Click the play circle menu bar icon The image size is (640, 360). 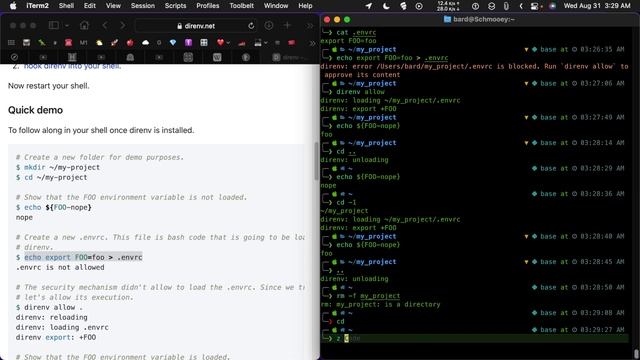click(x=419, y=6)
